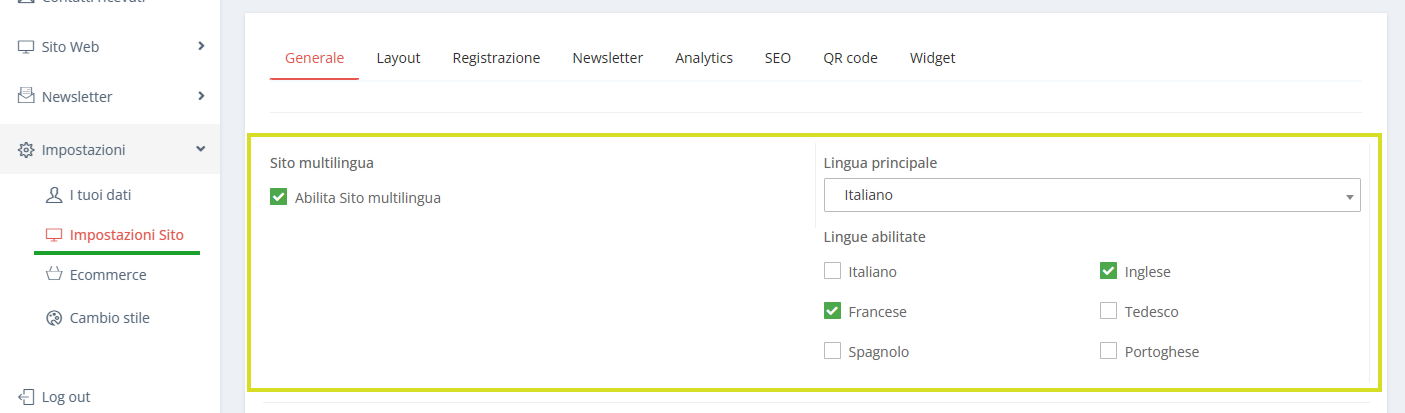
Task: Click the Cambio stile palette icon
Action: [x=55, y=318]
